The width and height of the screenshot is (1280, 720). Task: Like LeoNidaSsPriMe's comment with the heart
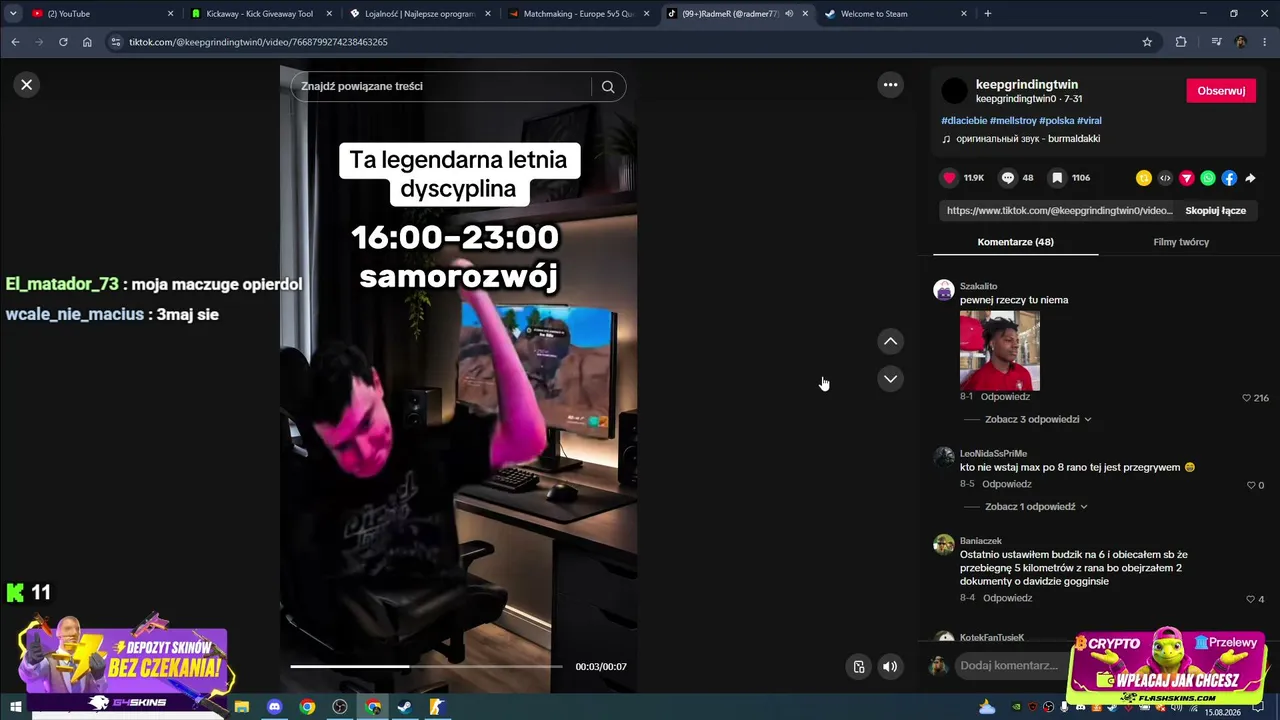(1250, 485)
